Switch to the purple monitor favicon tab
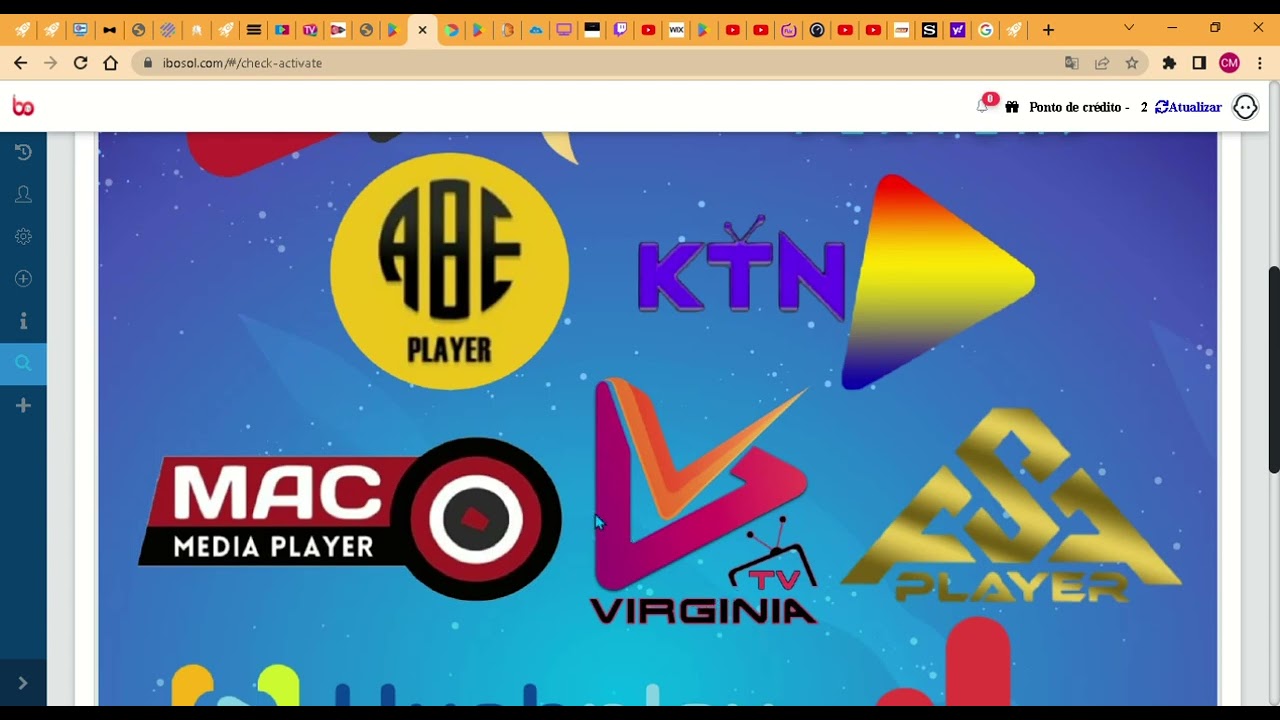The height and width of the screenshot is (720, 1280). tap(564, 30)
